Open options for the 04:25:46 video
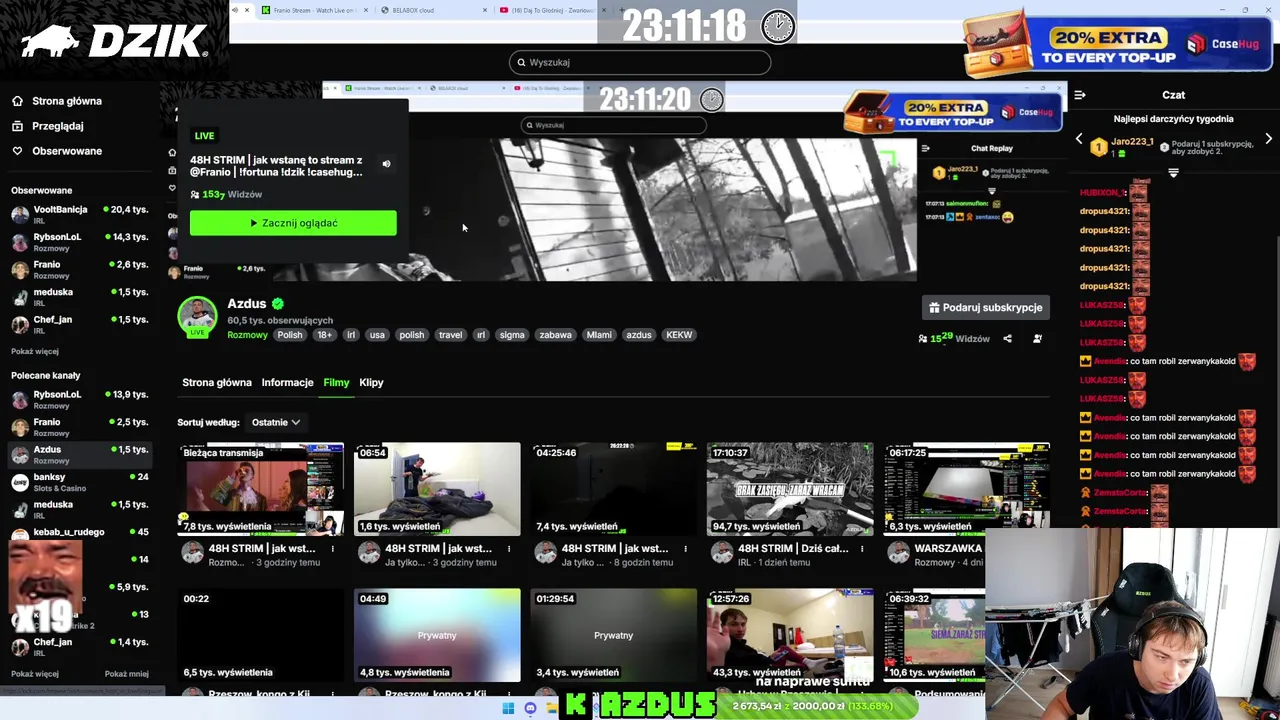This screenshot has width=1280, height=720. 685,549
